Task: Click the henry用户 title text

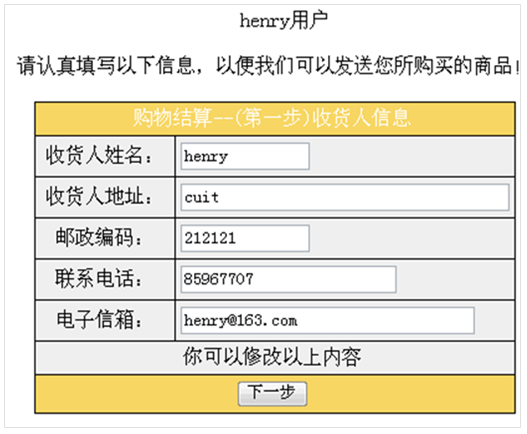Action: click(x=284, y=21)
